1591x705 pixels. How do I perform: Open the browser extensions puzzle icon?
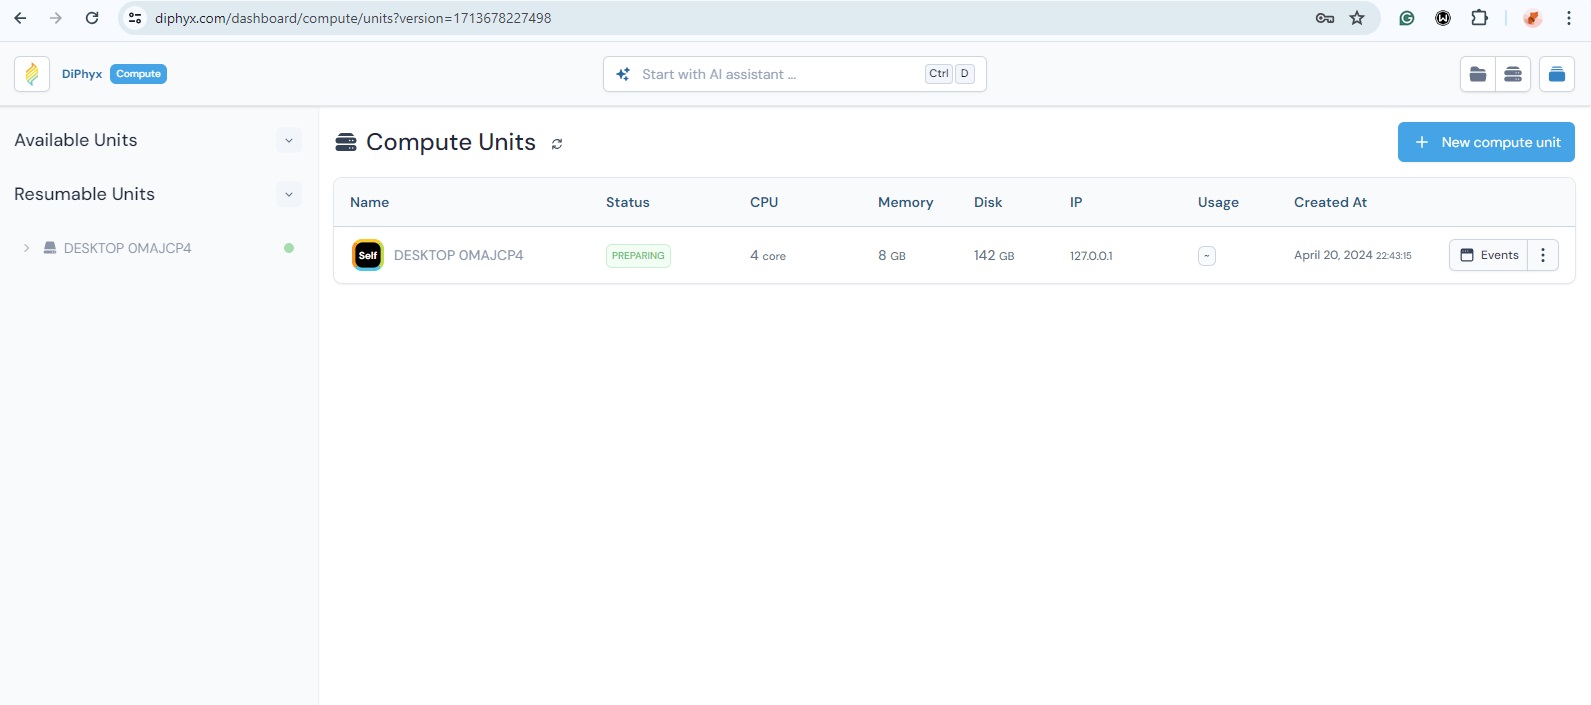point(1479,18)
